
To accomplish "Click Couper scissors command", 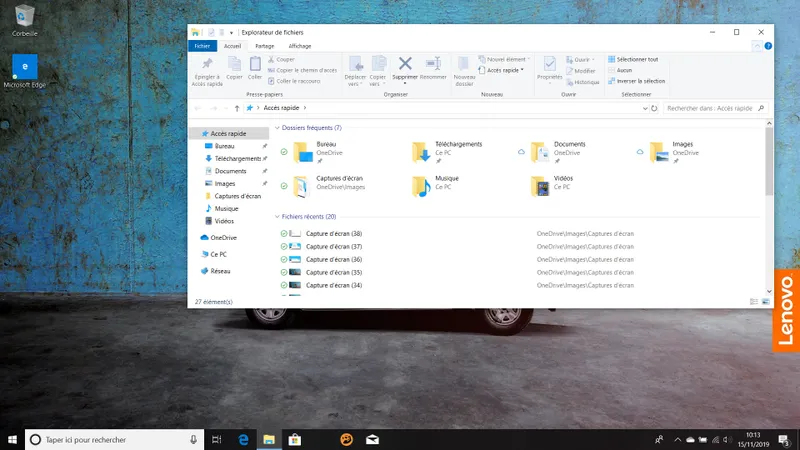I will tap(281, 59).
